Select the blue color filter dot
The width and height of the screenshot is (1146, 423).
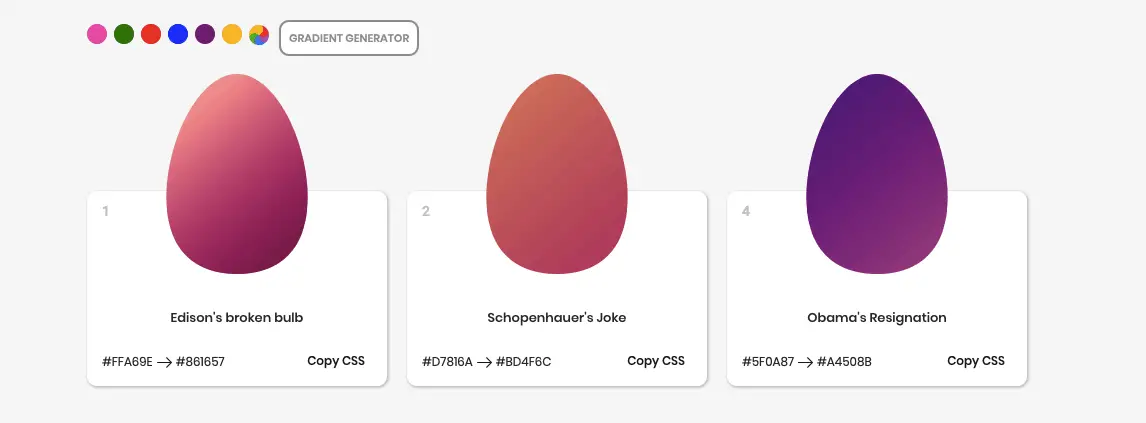point(178,34)
